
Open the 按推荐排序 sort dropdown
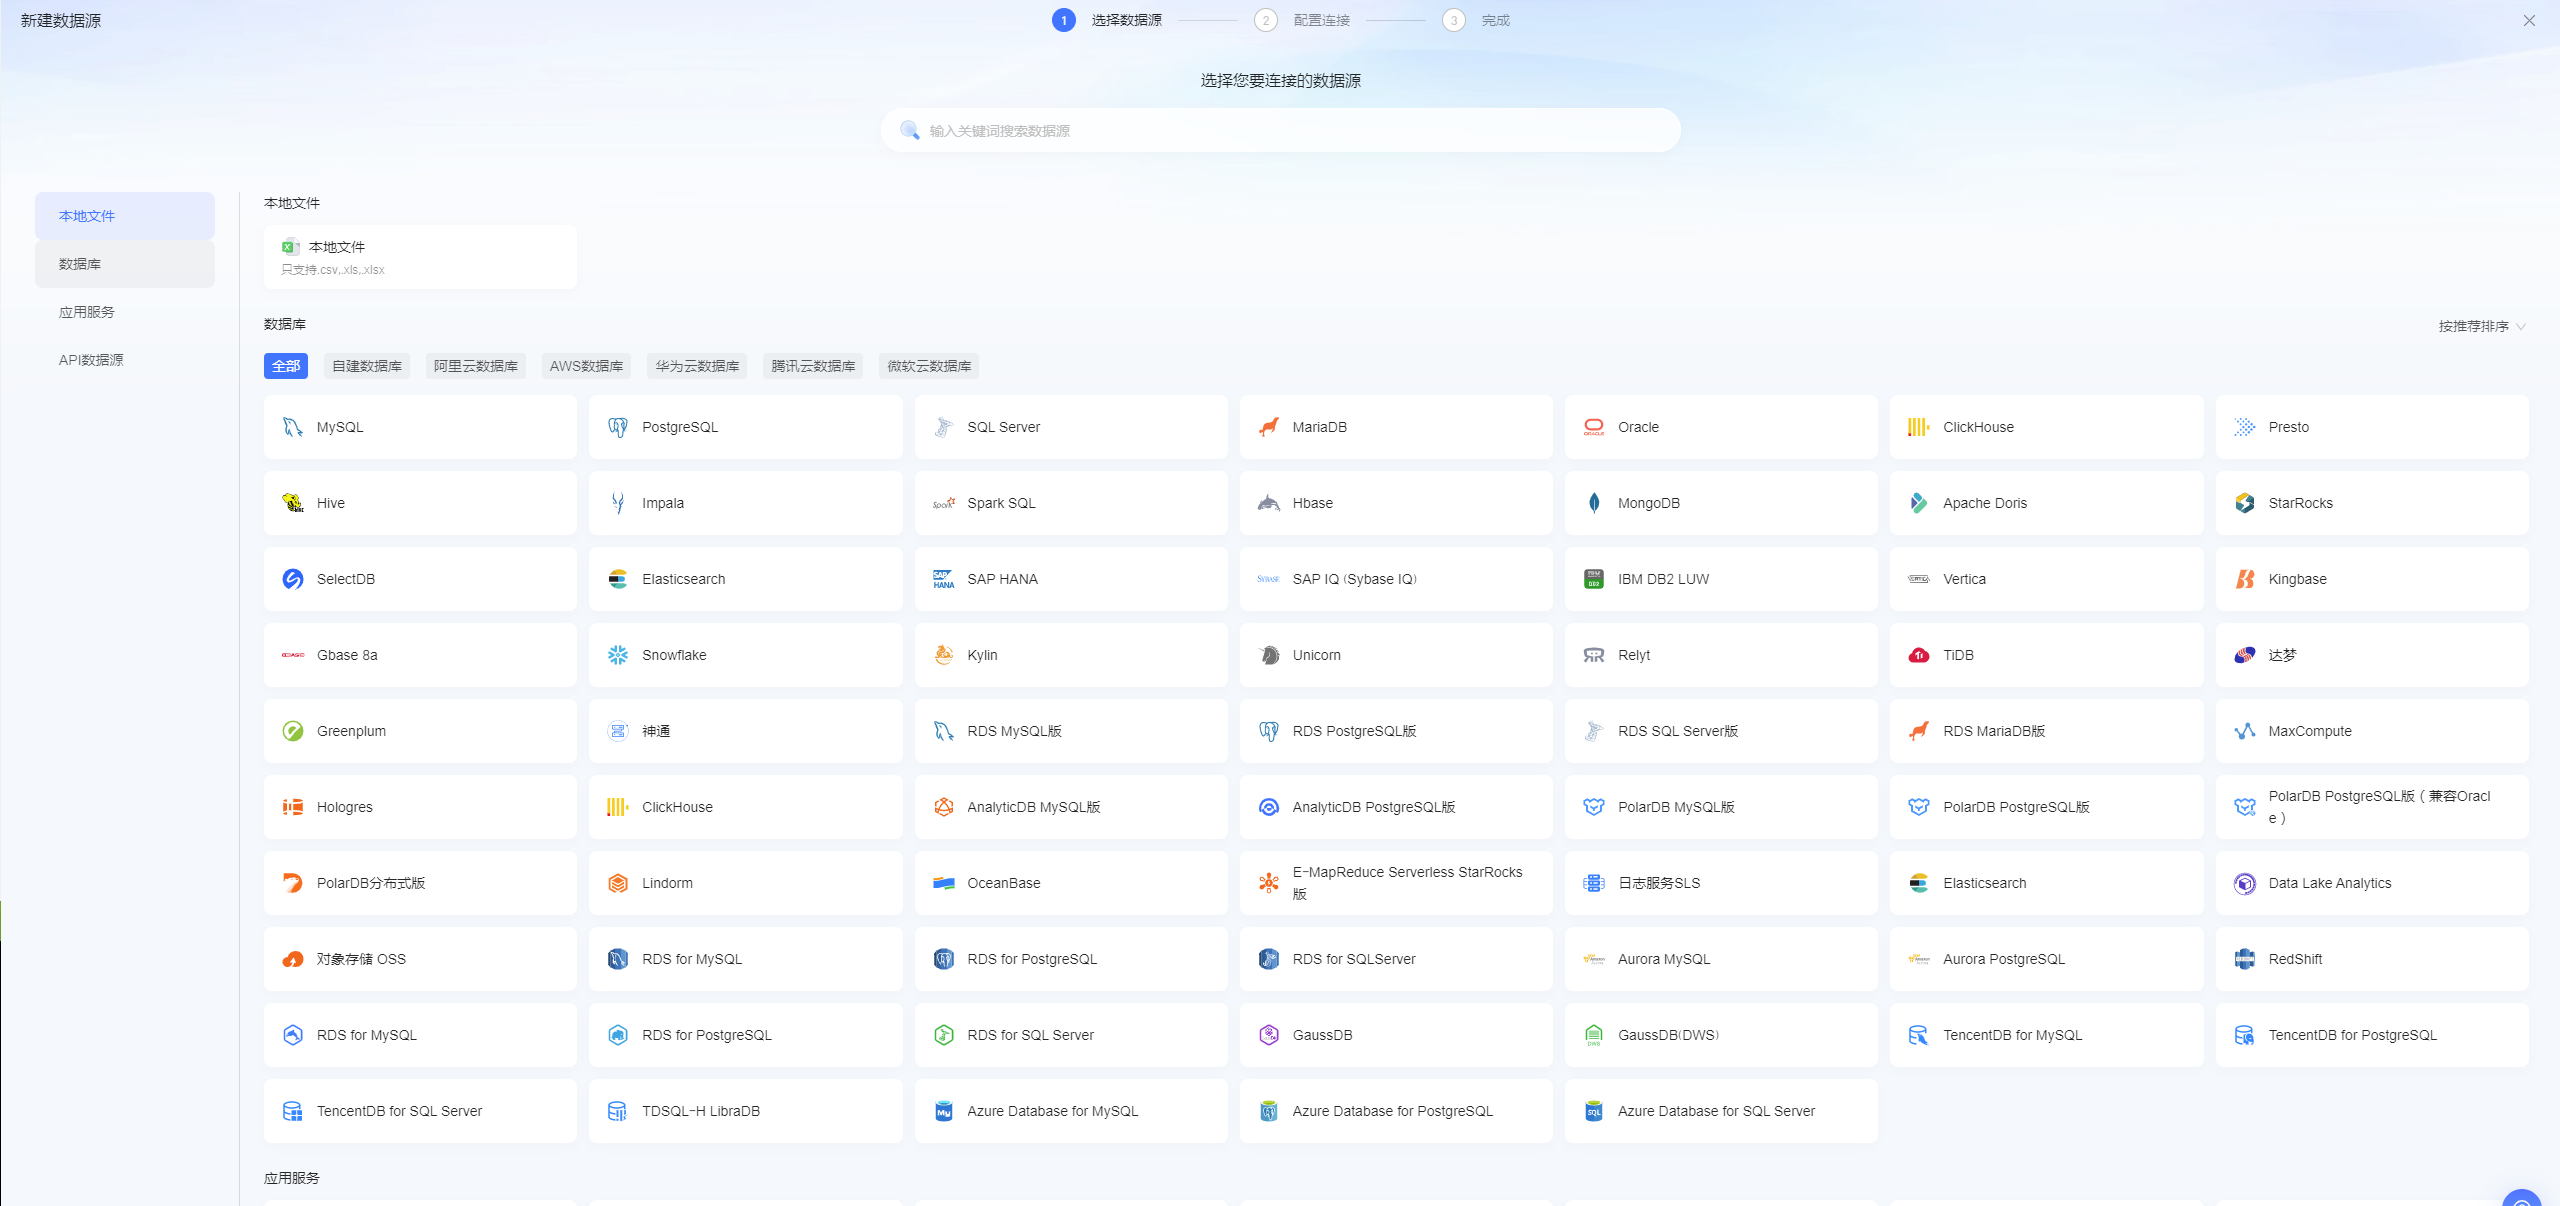tap(2482, 326)
